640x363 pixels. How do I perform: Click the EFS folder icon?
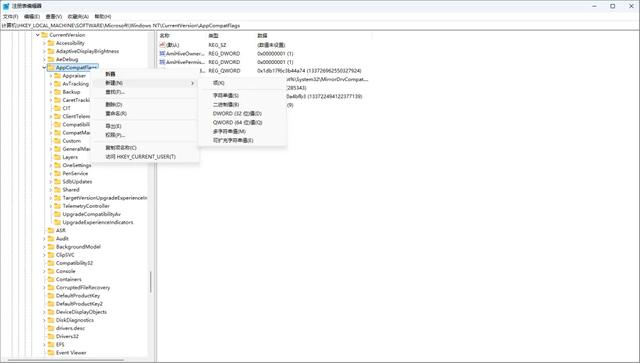(x=51, y=345)
